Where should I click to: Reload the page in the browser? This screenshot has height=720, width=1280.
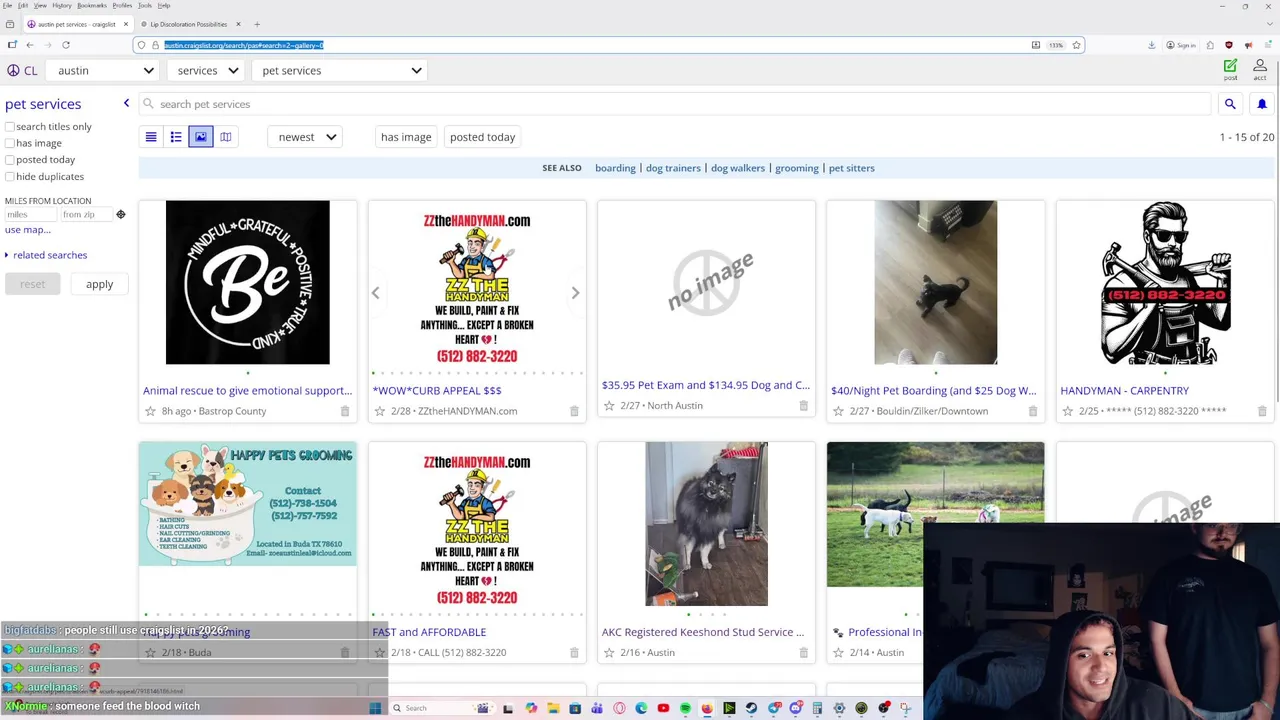point(66,45)
